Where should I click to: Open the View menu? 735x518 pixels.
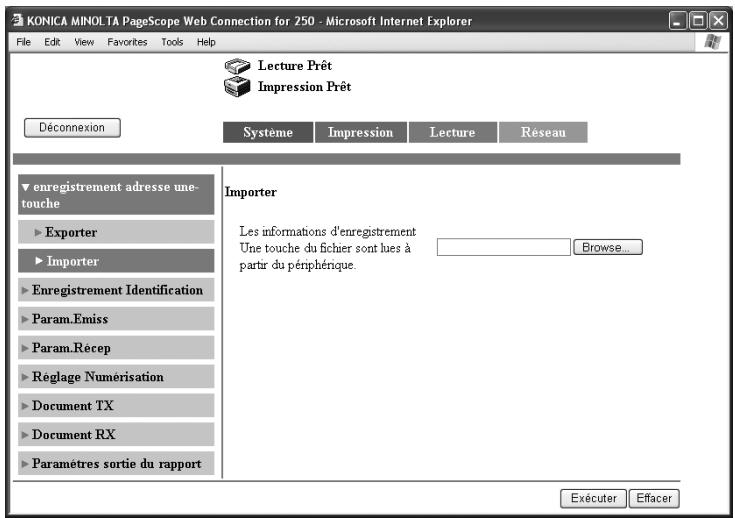[x=84, y=42]
